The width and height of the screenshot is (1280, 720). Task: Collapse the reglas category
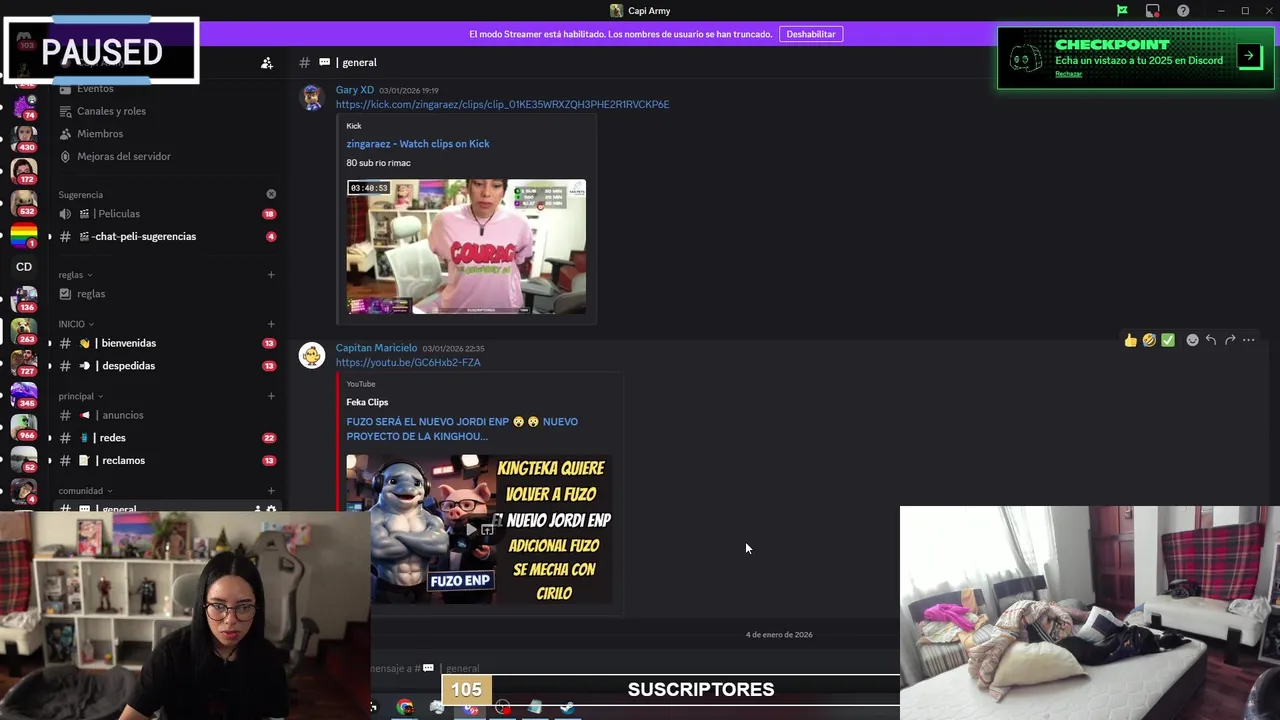click(75, 275)
